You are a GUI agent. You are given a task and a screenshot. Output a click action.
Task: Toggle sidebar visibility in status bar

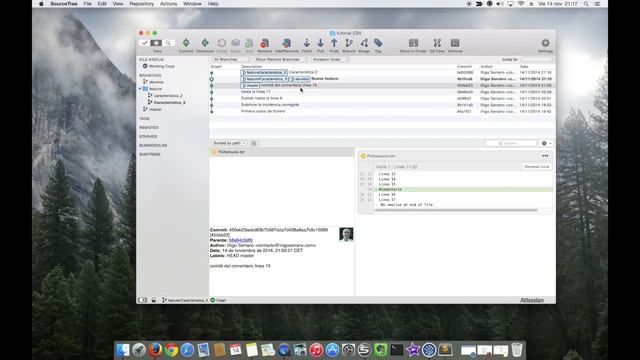coord(142,300)
